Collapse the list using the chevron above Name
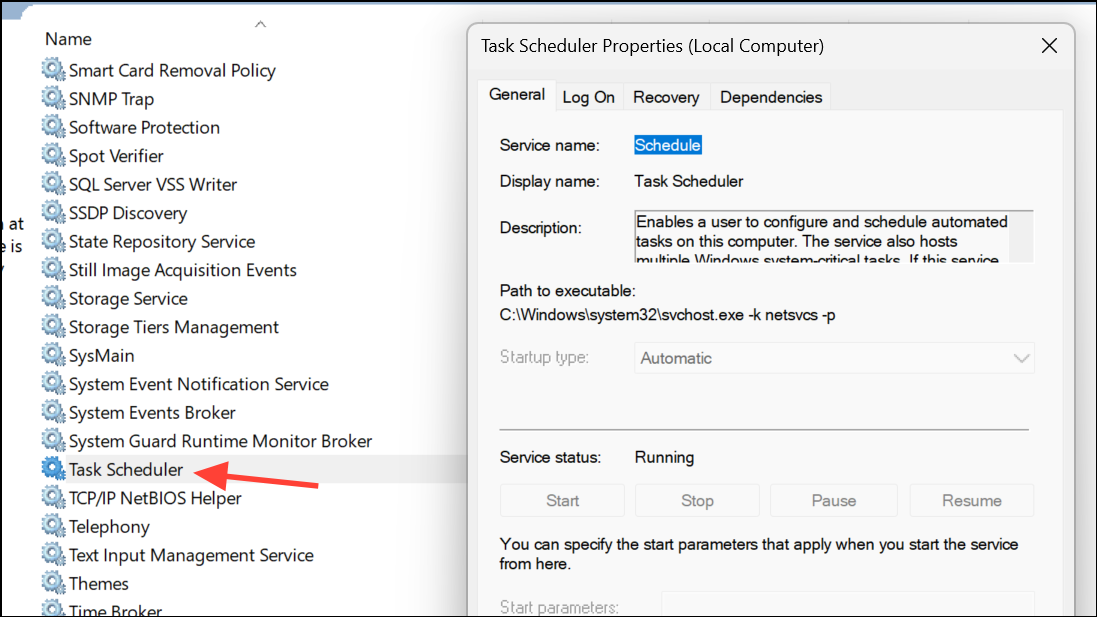 tap(260, 22)
